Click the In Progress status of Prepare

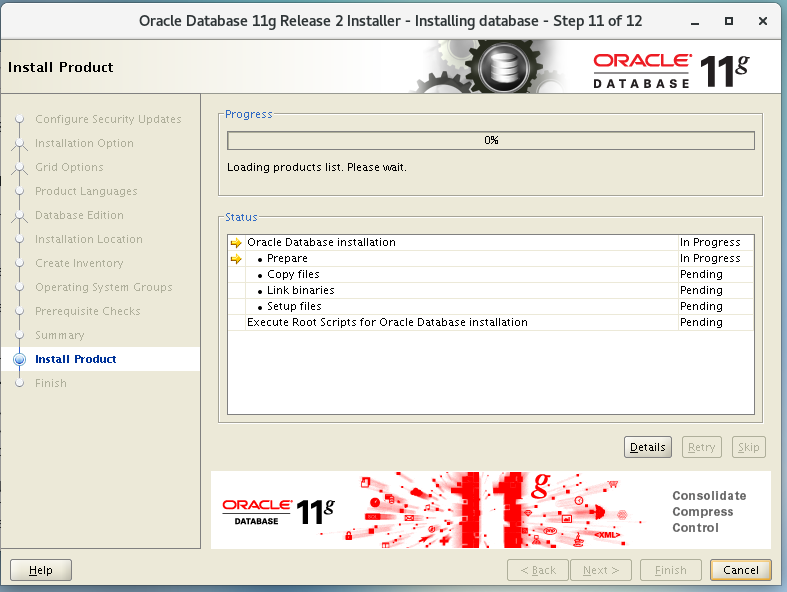coord(710,259)
